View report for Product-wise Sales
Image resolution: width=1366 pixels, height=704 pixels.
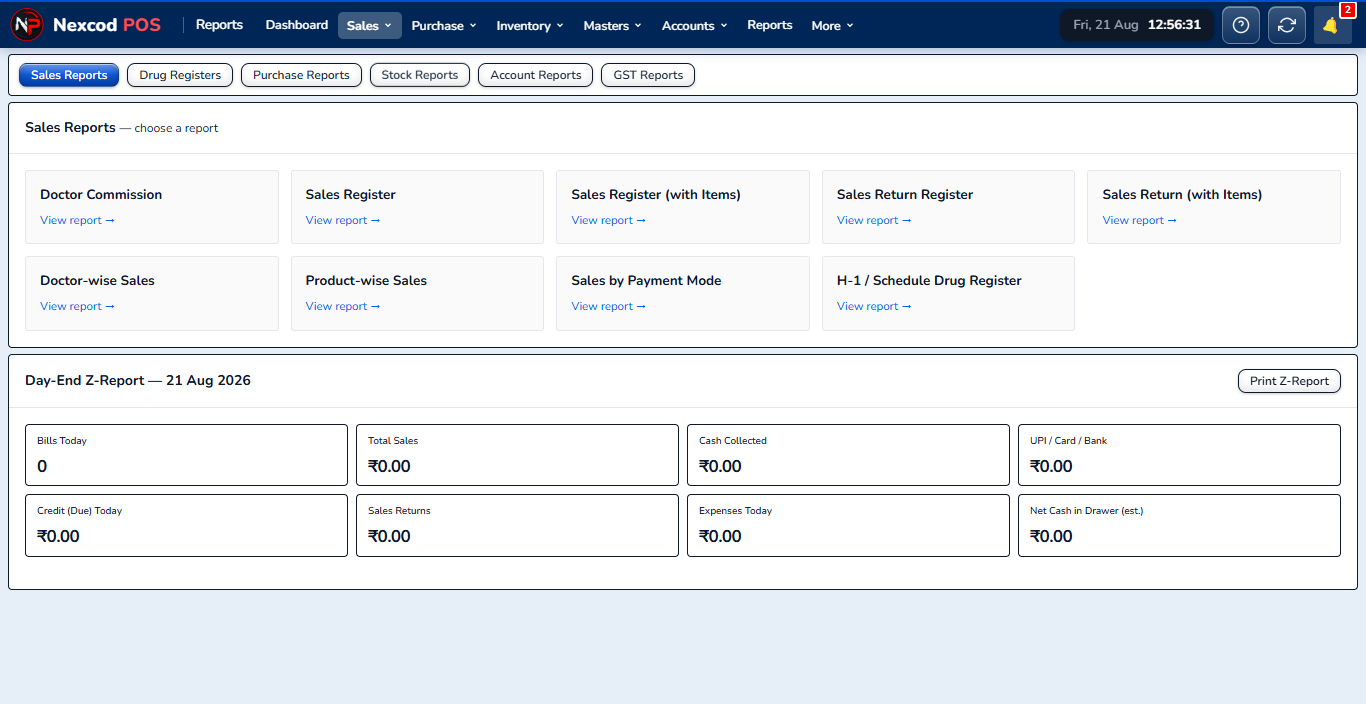pos(343,306)
